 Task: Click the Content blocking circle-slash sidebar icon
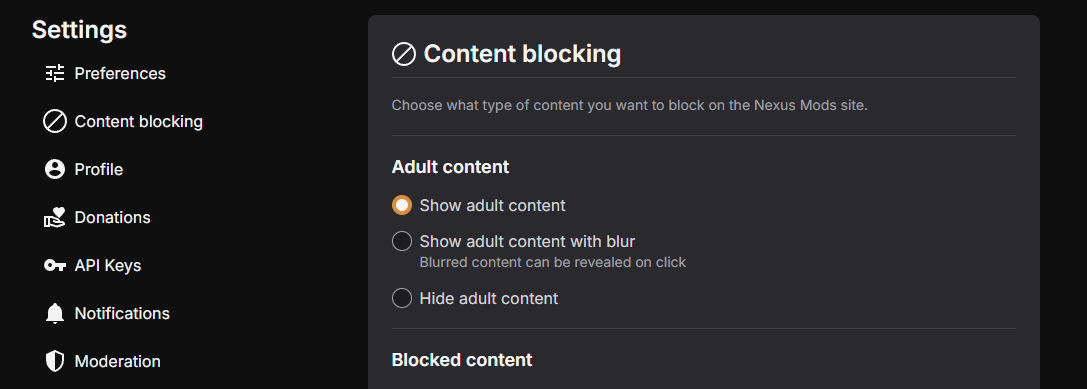tap(55, 121)
